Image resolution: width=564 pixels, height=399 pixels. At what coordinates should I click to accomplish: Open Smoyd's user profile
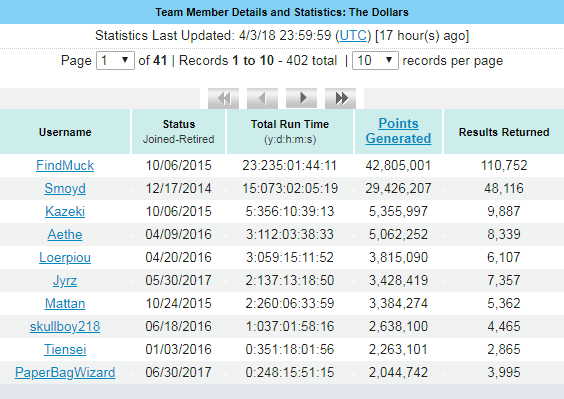65,189
